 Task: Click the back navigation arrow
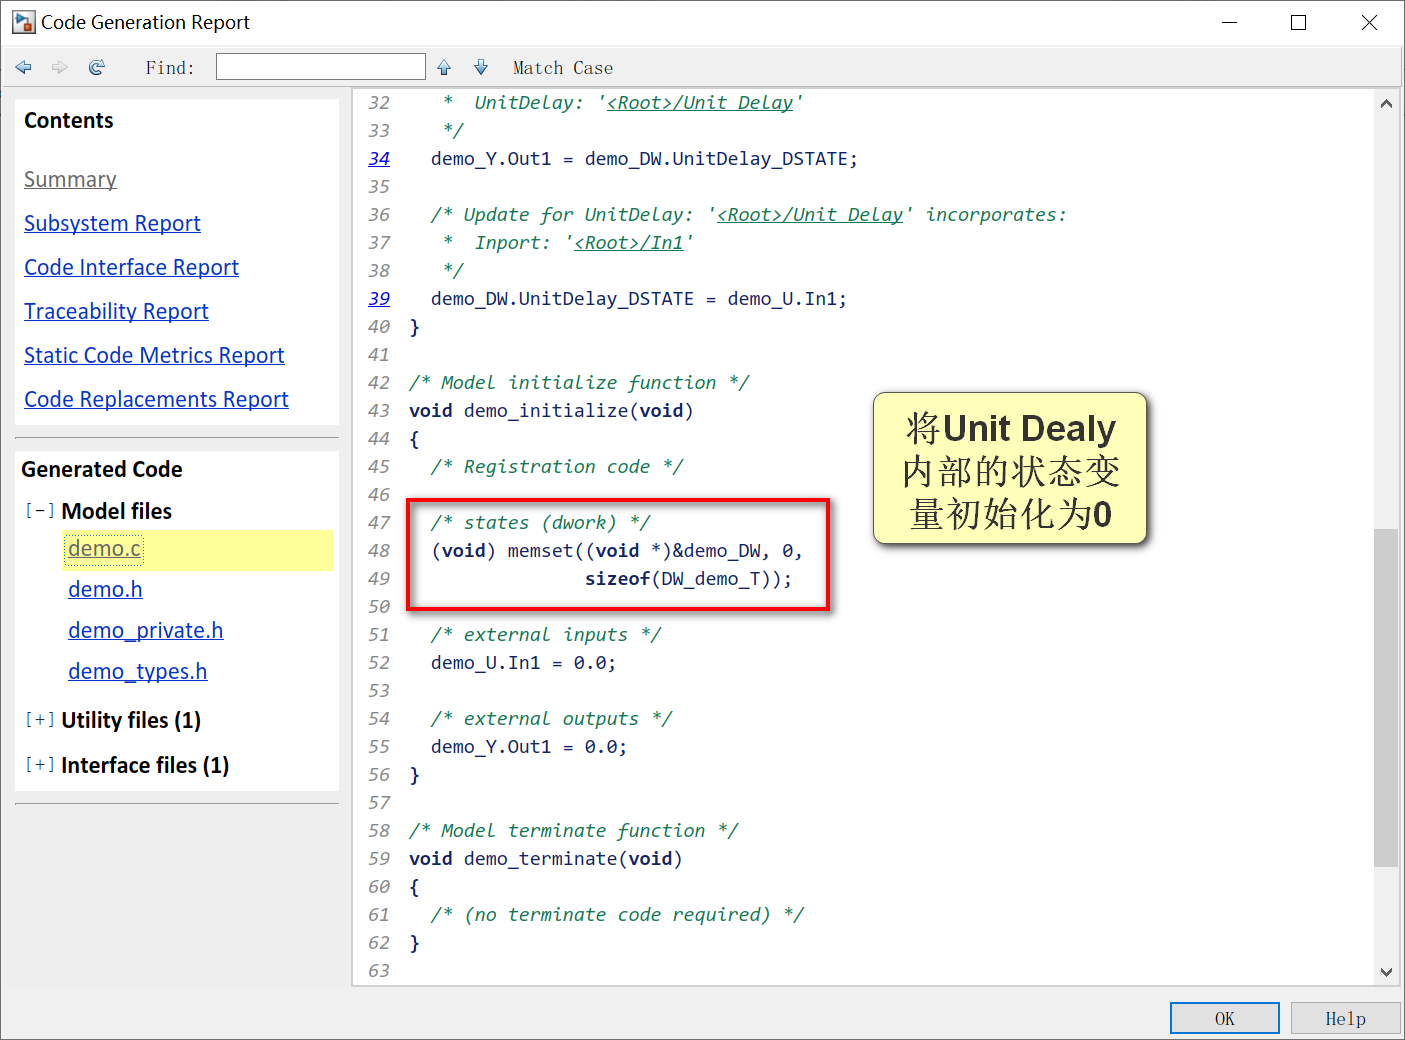click(x=23, y=67)
